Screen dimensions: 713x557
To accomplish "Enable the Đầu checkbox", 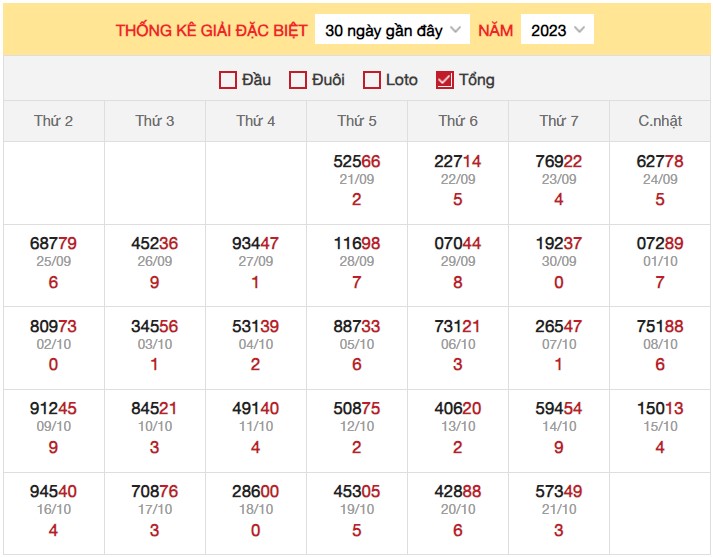I will coord(228,80).
